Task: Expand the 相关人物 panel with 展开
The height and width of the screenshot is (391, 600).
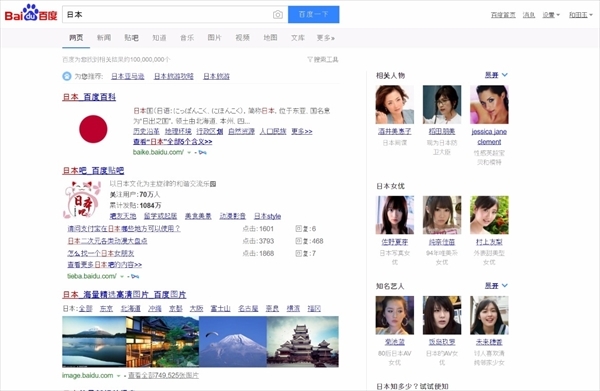Action: [x=496, y=75]
